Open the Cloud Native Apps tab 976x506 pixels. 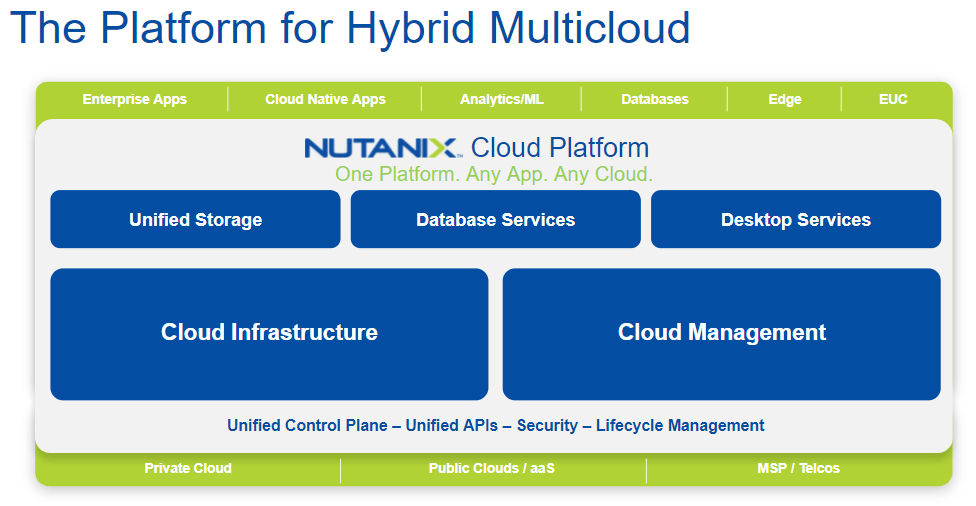[325, 99]
